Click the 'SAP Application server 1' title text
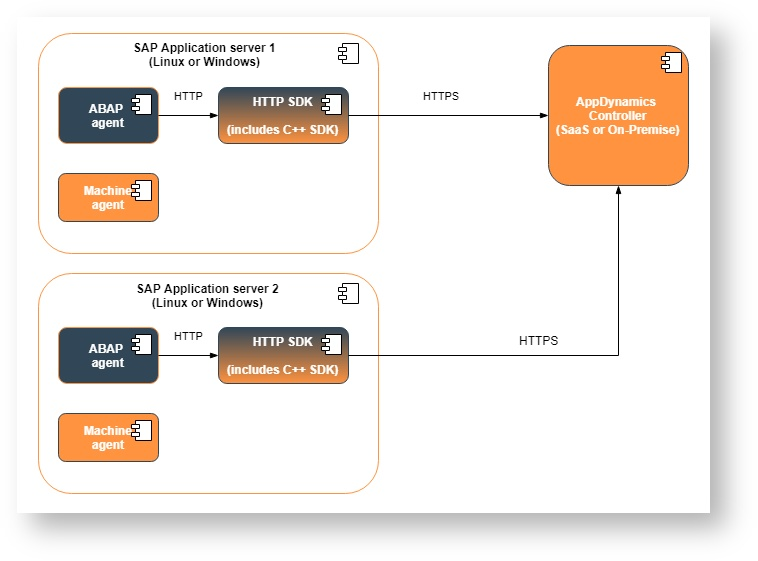The image size is (758, 561). pyautogui.click(x=204, y=47)
